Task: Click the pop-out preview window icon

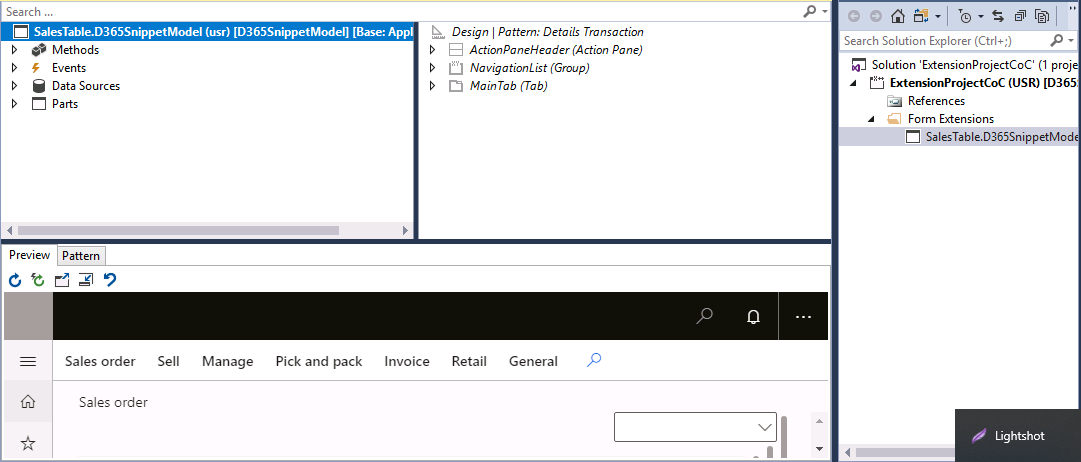Action: pyautogui.click(x=62, y=280)
